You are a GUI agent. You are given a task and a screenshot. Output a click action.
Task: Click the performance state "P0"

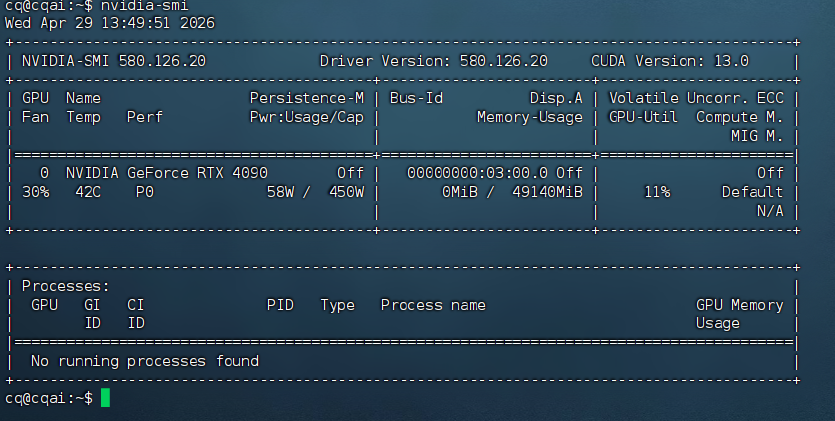click(x=145, y=192)
